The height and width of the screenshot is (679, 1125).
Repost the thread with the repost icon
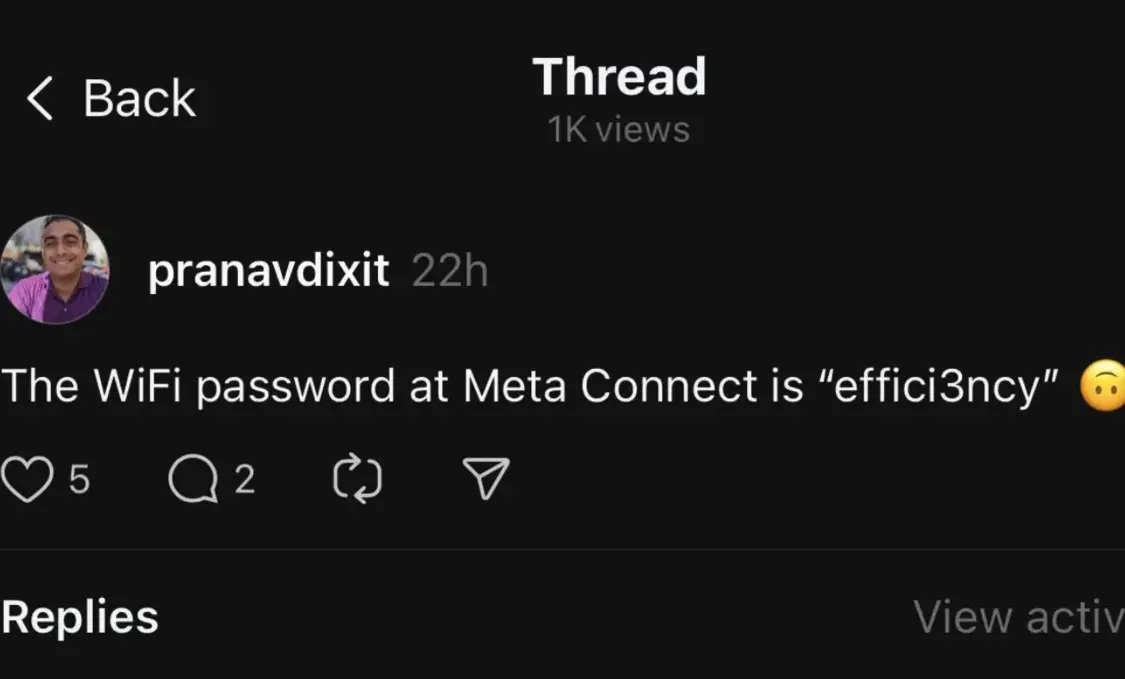[x=357, y=479]
